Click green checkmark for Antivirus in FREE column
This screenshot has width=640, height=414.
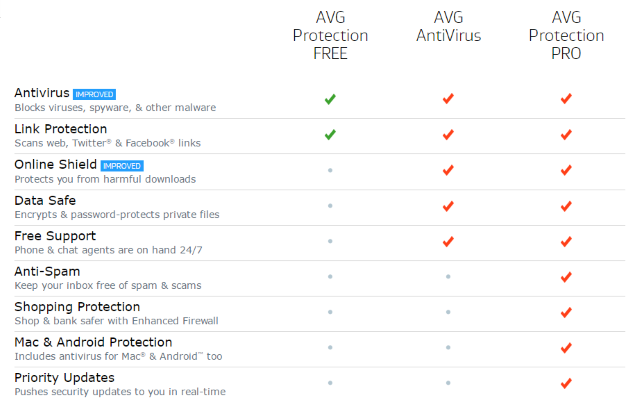(330, 99)
